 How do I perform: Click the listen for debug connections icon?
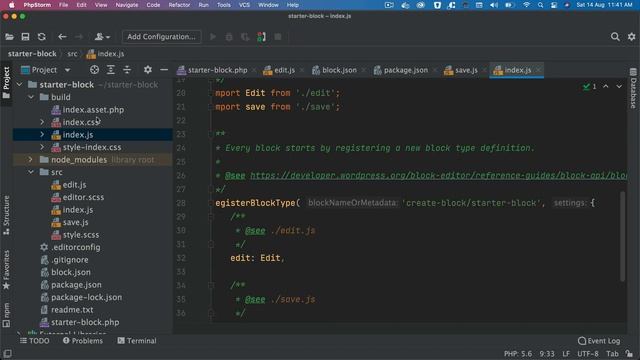coord(262,37)
